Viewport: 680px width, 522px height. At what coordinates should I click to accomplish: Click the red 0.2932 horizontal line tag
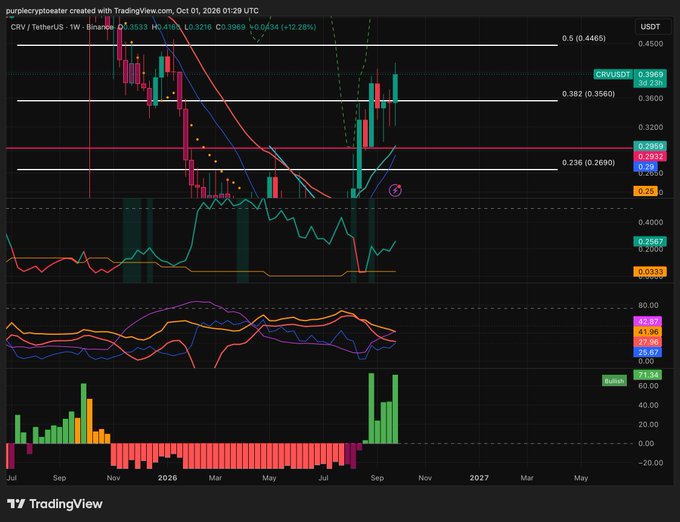[x=650, y=156]
